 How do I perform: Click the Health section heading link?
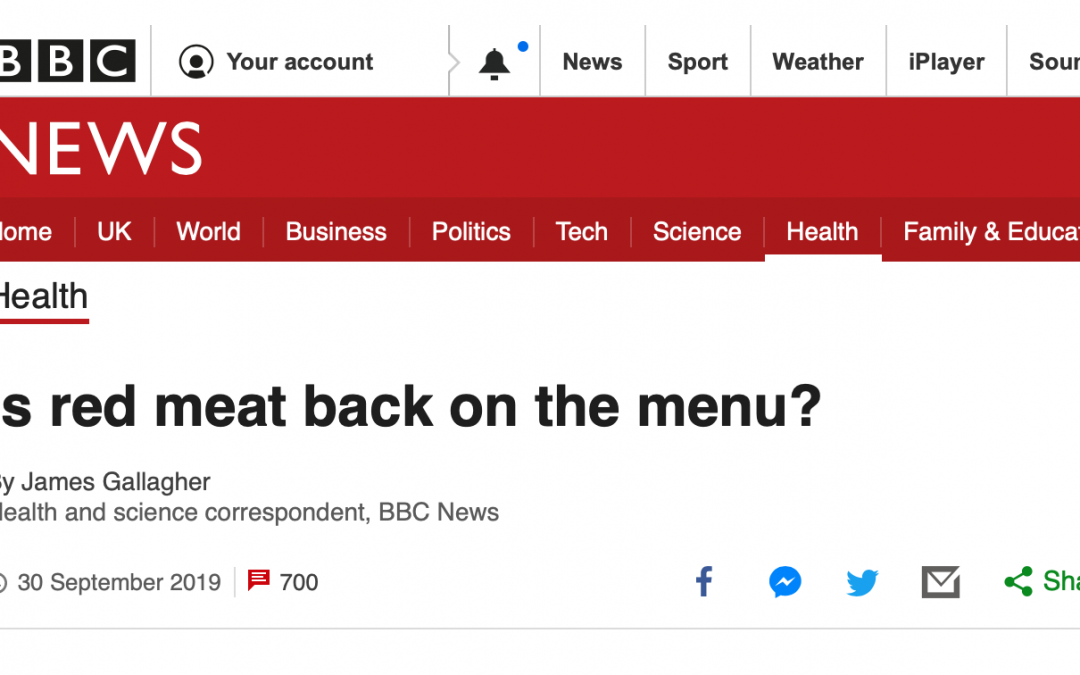pos(42,297)
